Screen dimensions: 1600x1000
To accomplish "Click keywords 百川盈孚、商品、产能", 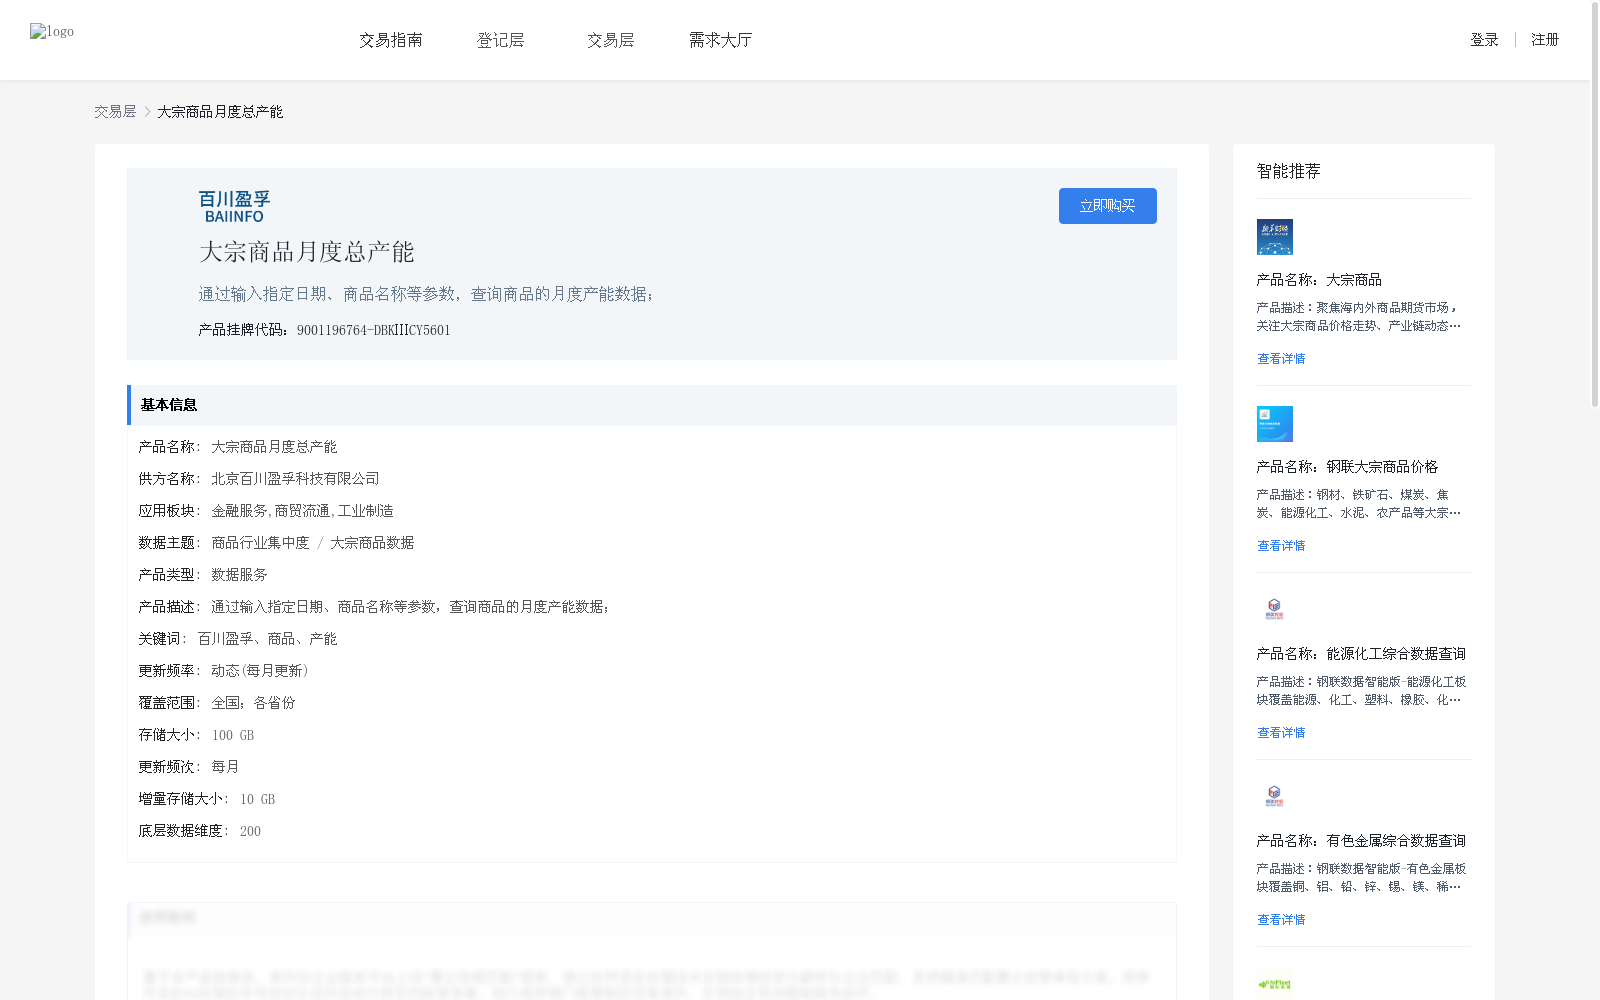I will [x=267, y=639].
